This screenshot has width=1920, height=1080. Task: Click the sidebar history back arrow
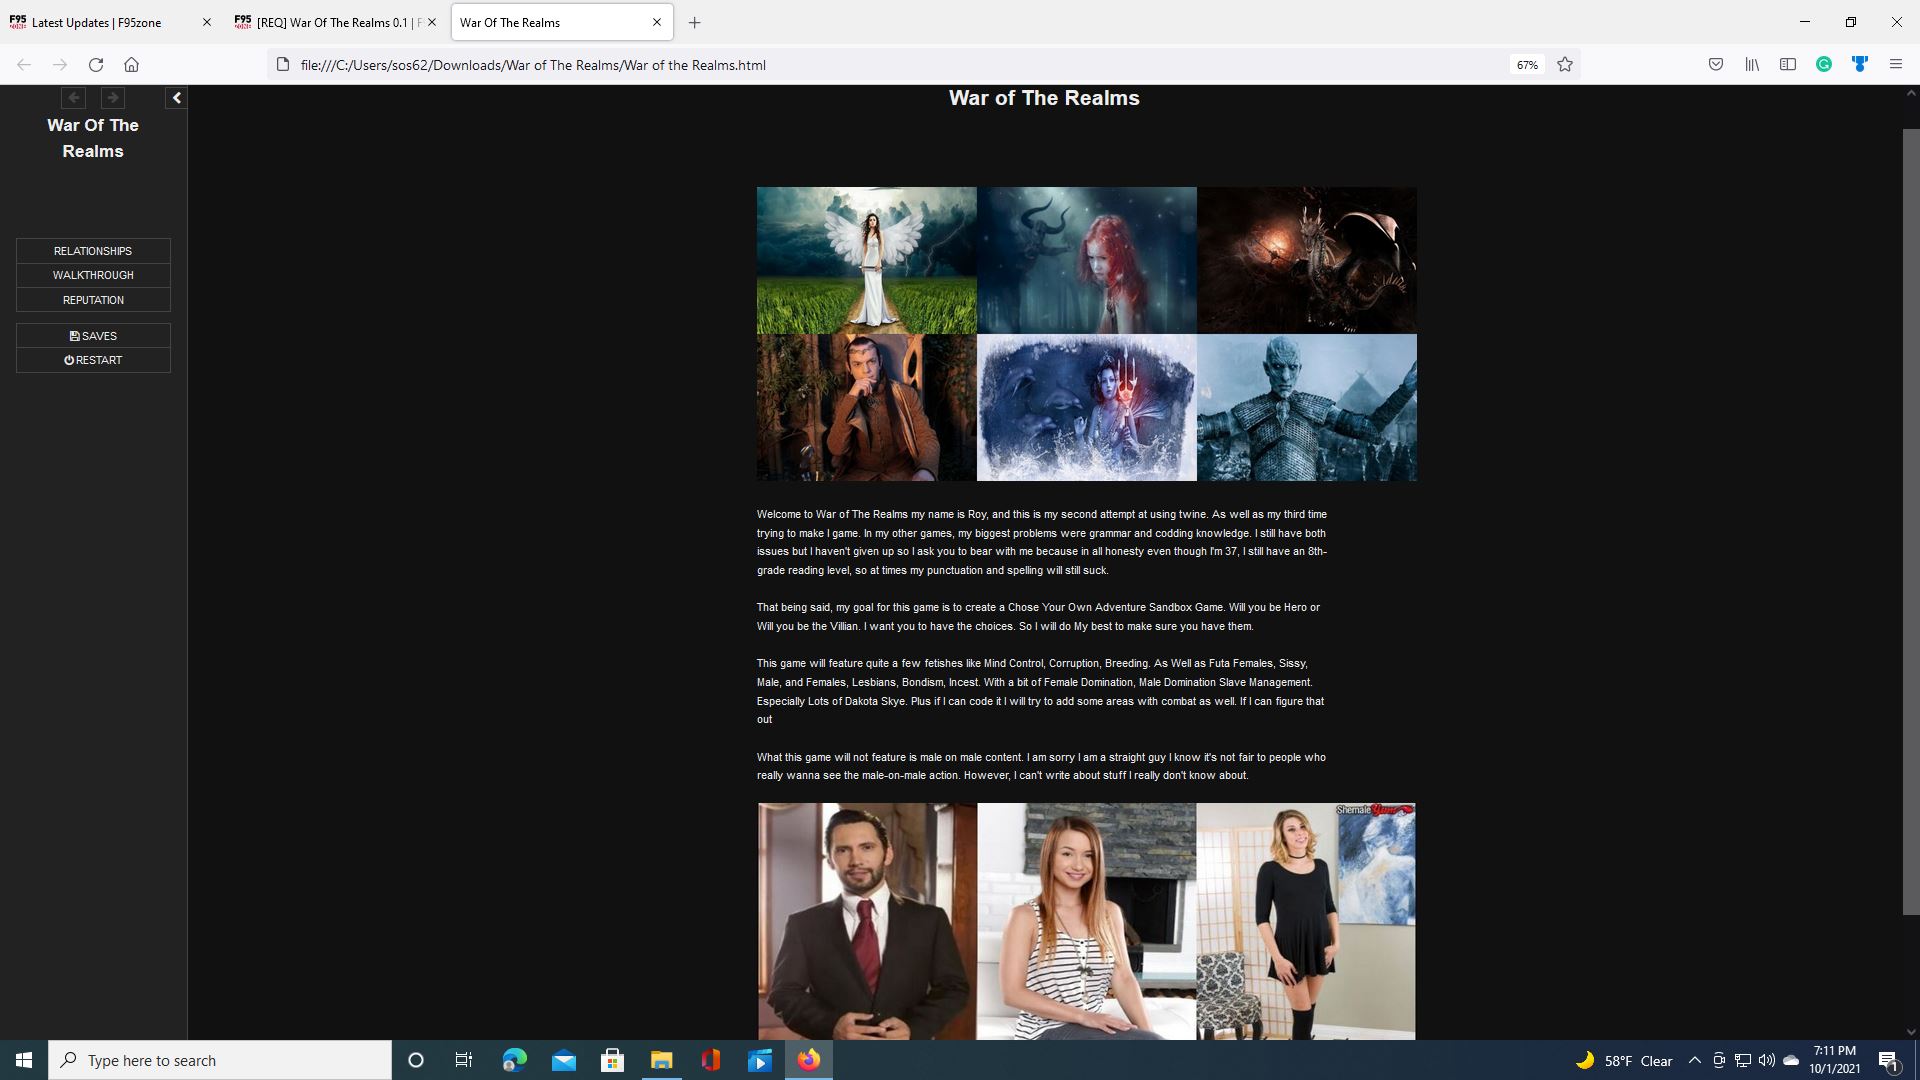coord(73,98)
